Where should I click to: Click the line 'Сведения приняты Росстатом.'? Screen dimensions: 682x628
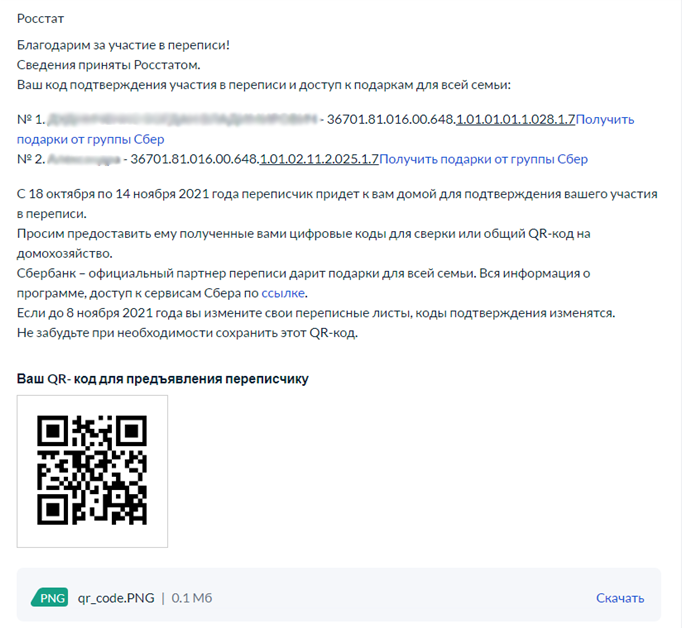point(108,65)
